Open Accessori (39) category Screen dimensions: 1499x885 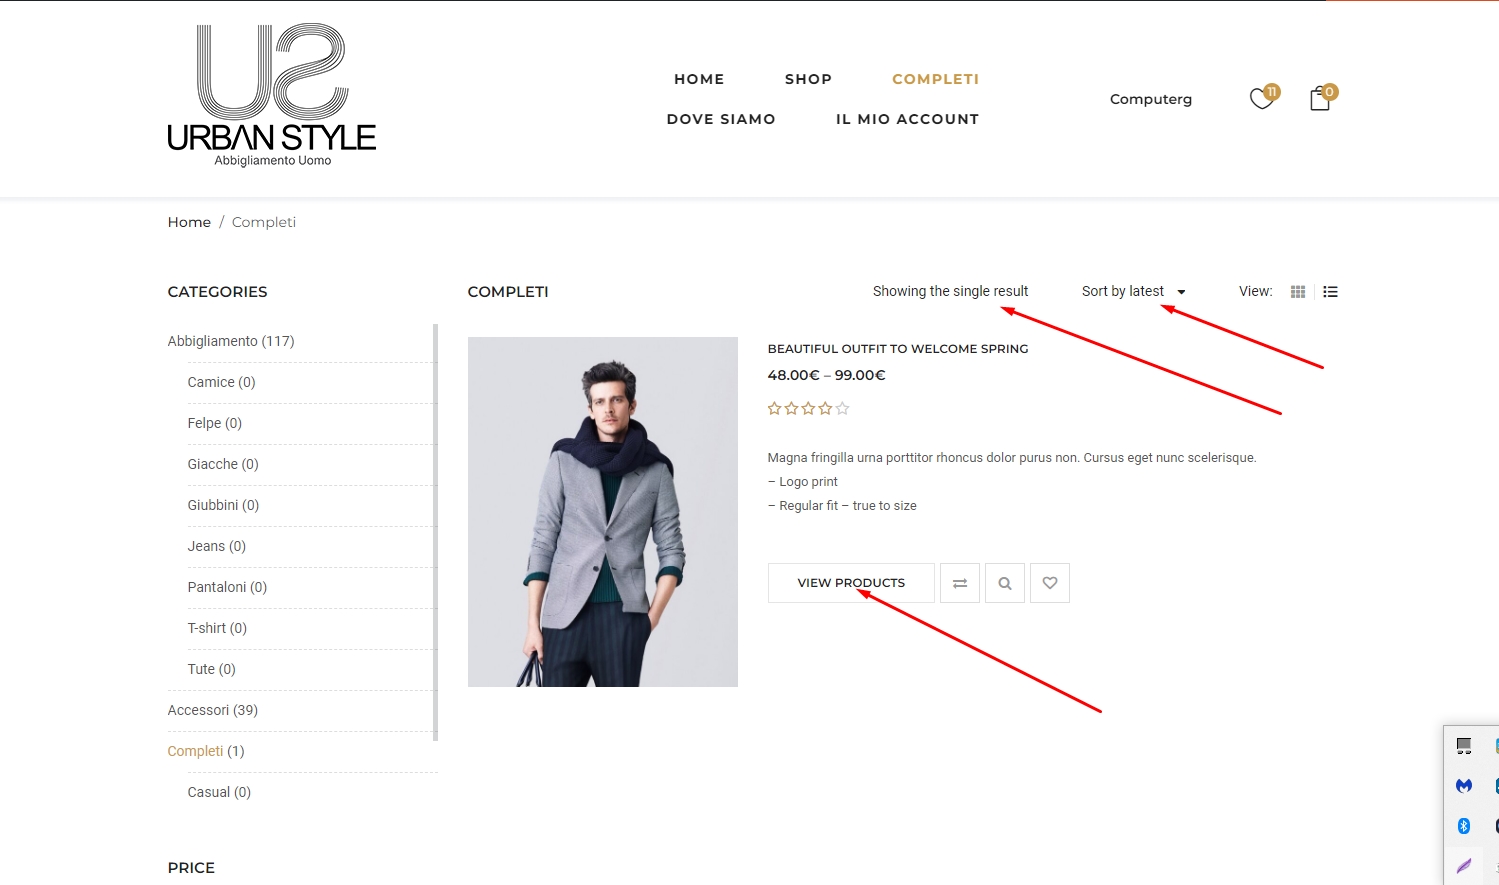213,710
